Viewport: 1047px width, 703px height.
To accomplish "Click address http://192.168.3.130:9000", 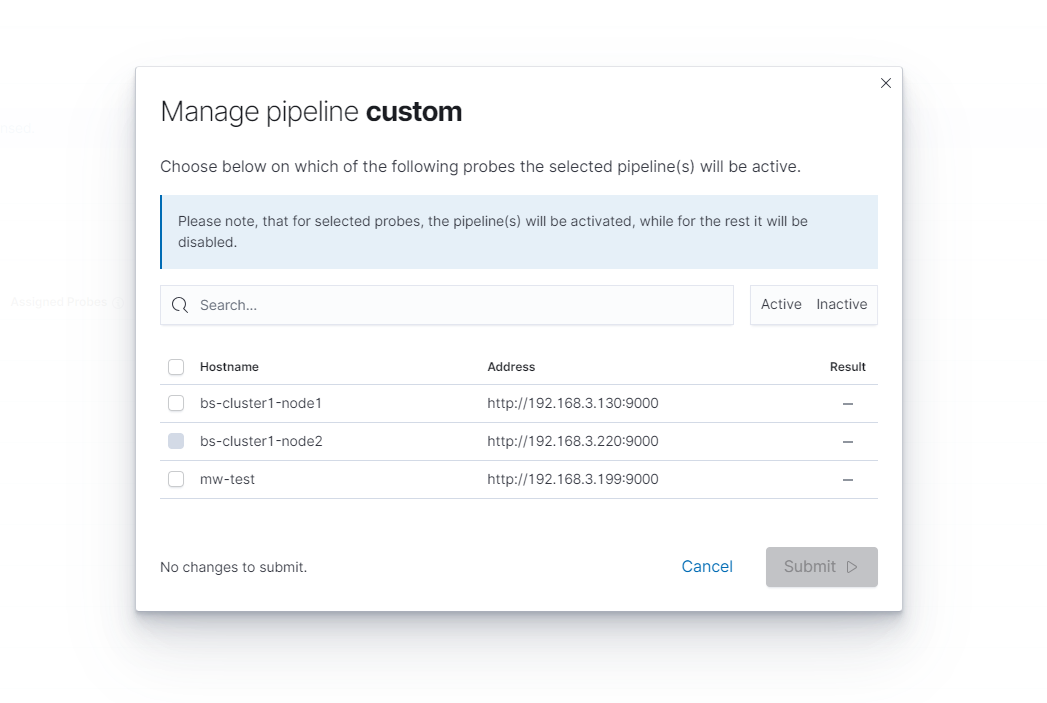I will click(572, 403).
